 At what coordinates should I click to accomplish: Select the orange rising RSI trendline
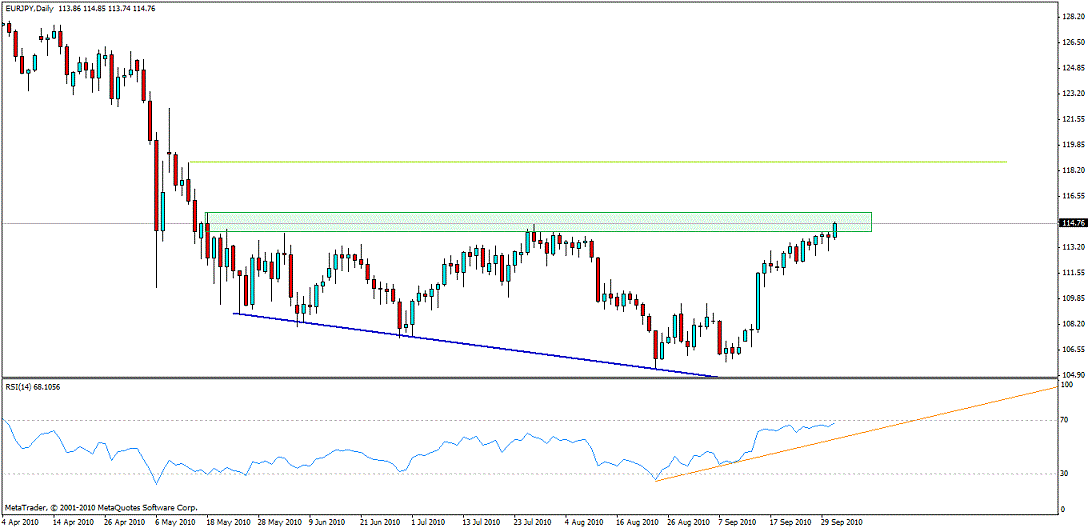click(x=857, y=433)
